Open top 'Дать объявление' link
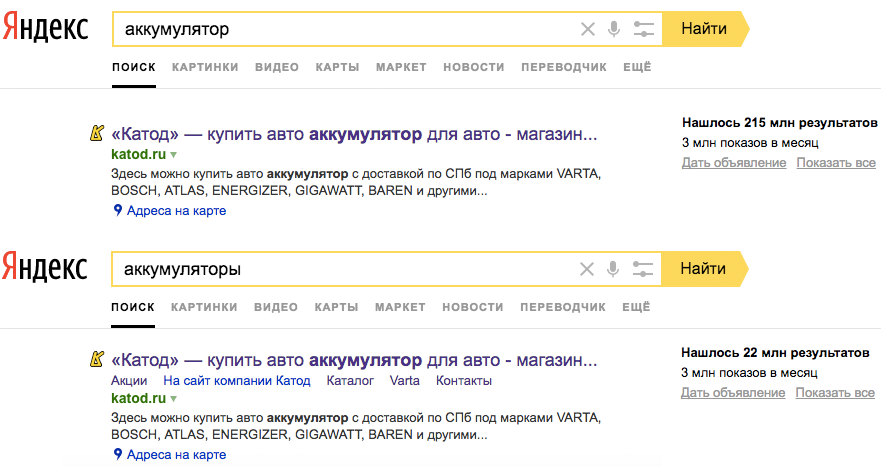The height and width of the screenshot is (467, 881). 734,162
